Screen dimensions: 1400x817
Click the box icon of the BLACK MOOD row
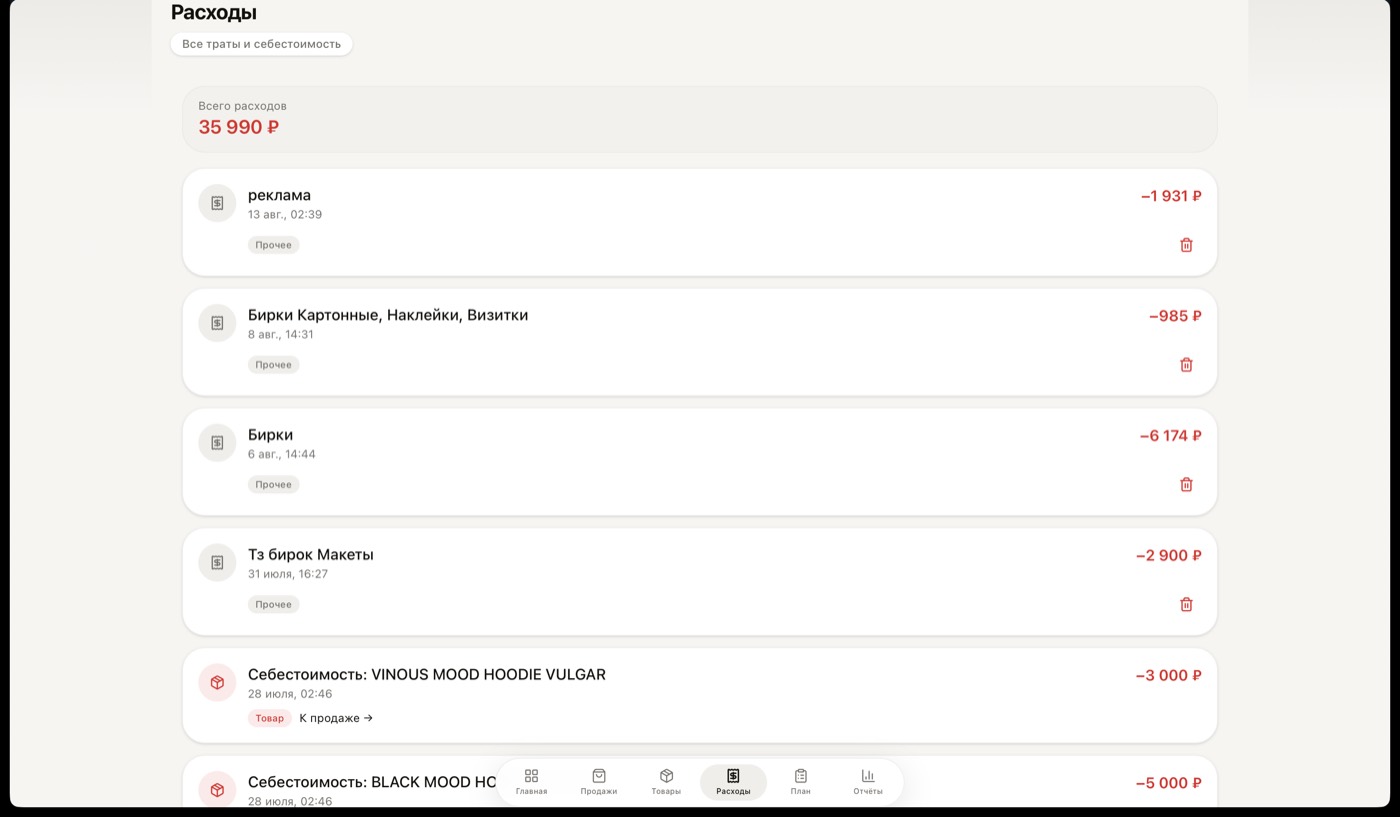(x=217, y=790)
